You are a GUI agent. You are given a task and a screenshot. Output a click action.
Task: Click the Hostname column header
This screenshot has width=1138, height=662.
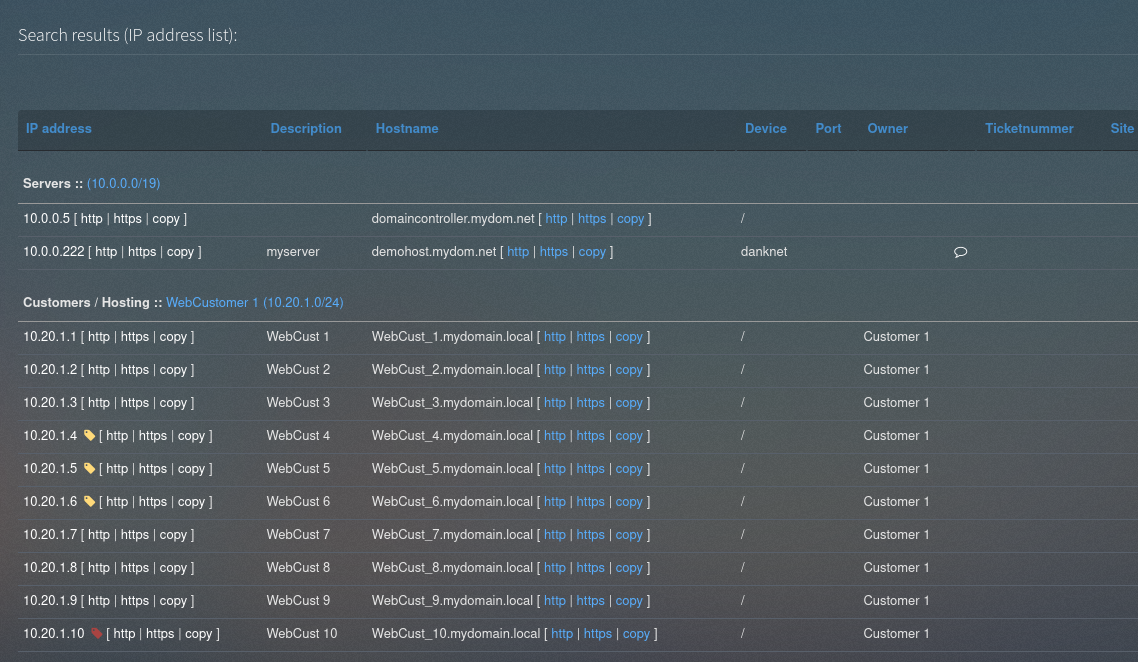tap(406, 128)
